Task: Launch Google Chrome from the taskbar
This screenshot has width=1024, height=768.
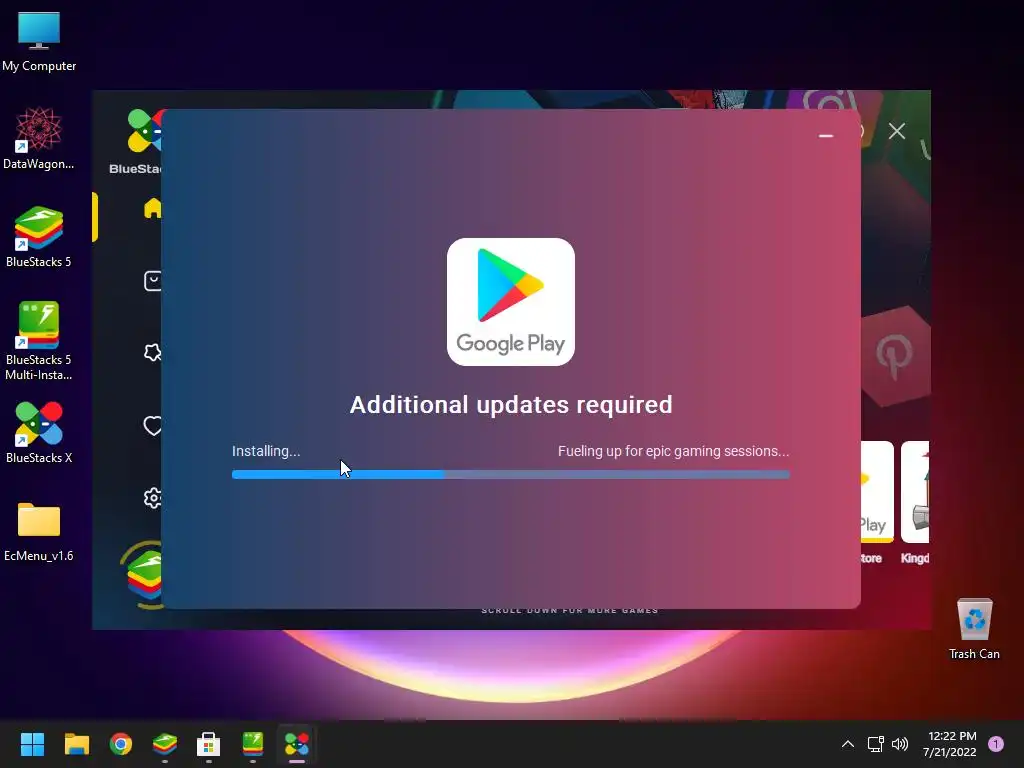Action: coord(121,744)
